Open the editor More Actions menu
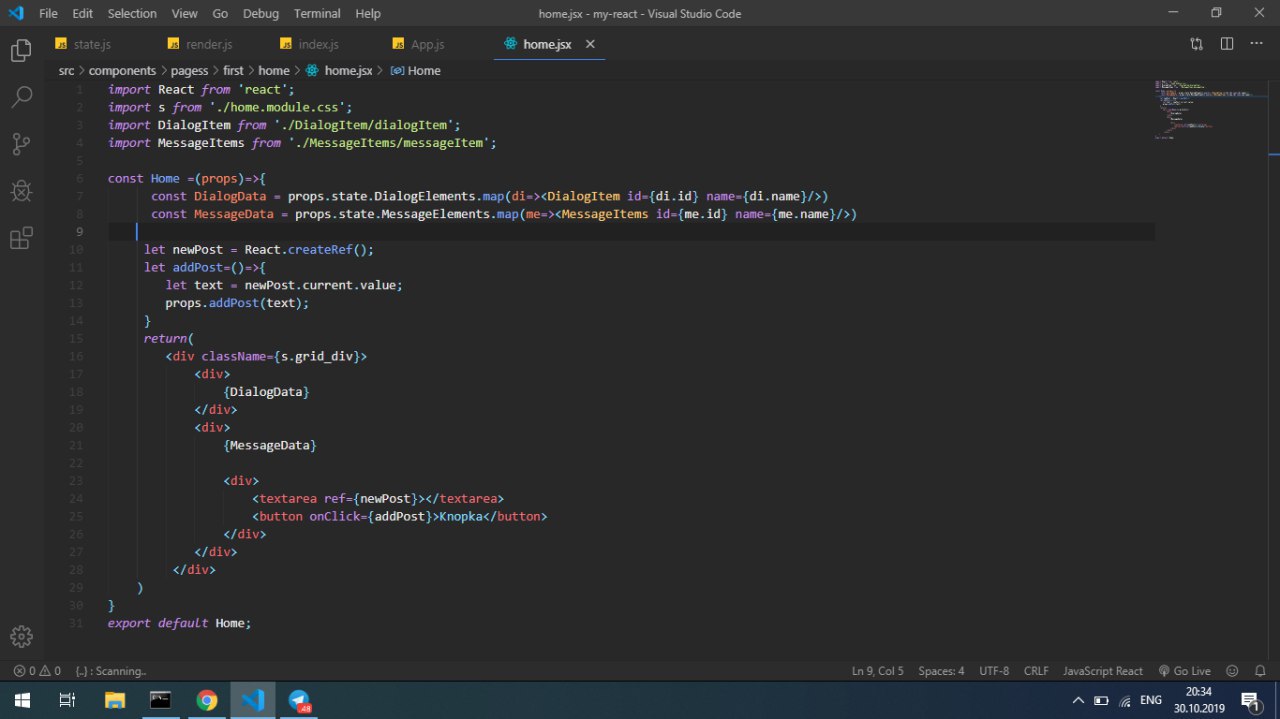The height and width of the screenshot is (719, 1280). [1255, 44]
